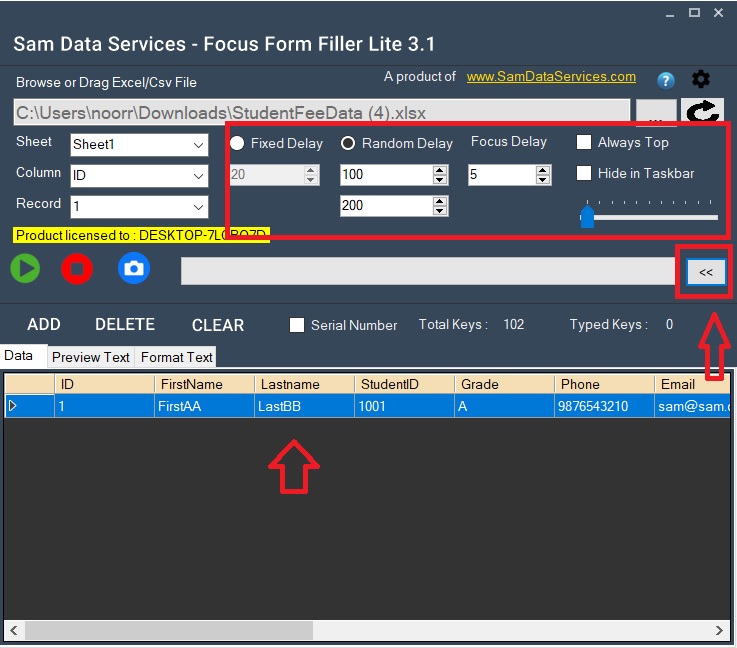
Task: Click the file path input field
Action: (x=322, y=112)
